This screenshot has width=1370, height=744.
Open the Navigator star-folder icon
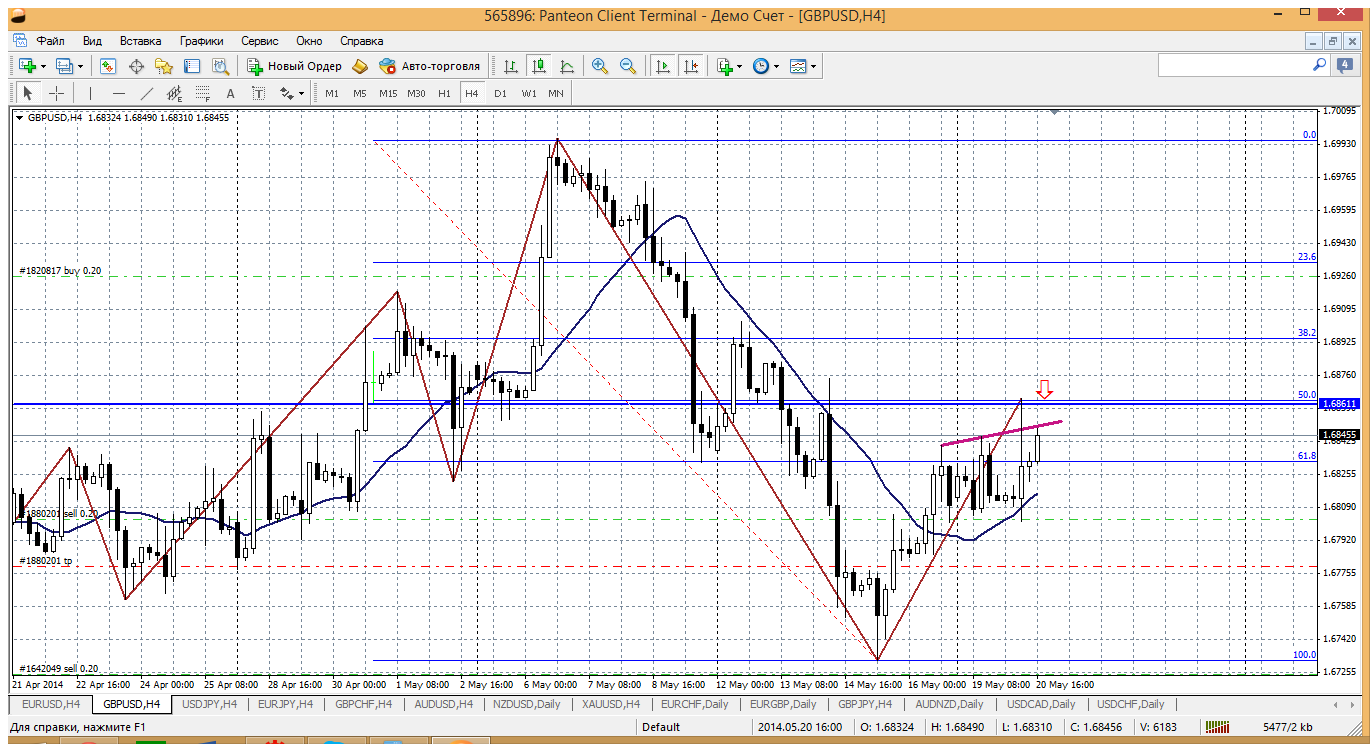point(164,66)
